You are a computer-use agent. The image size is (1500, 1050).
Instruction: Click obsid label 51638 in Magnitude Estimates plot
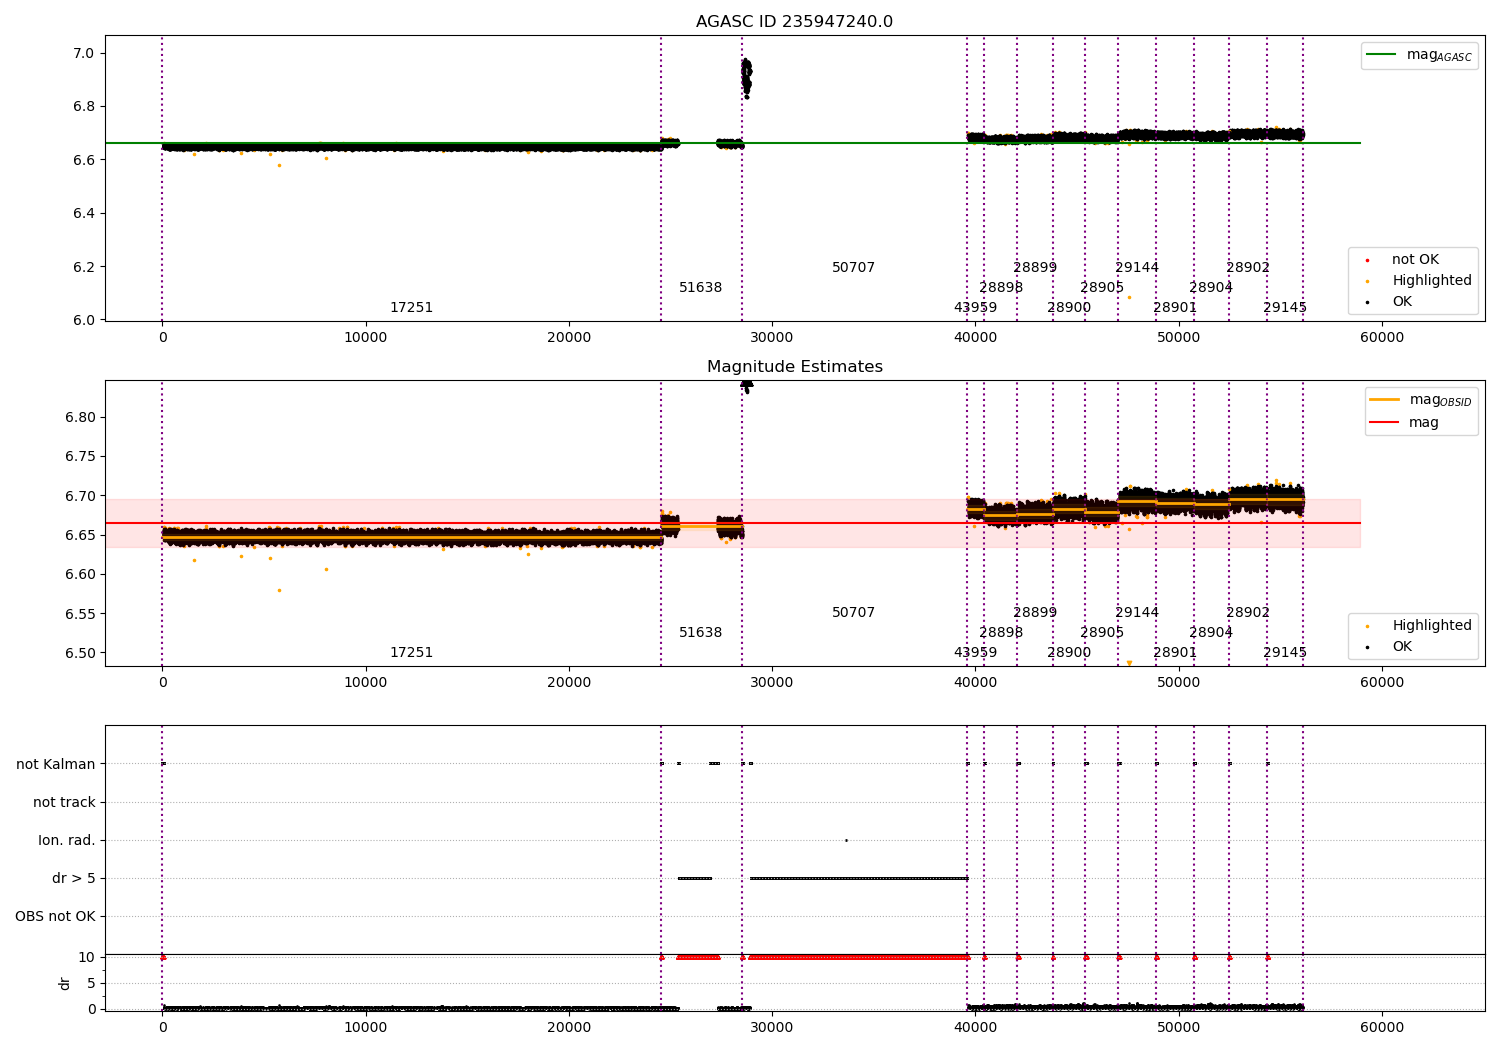tap(700, 633)
